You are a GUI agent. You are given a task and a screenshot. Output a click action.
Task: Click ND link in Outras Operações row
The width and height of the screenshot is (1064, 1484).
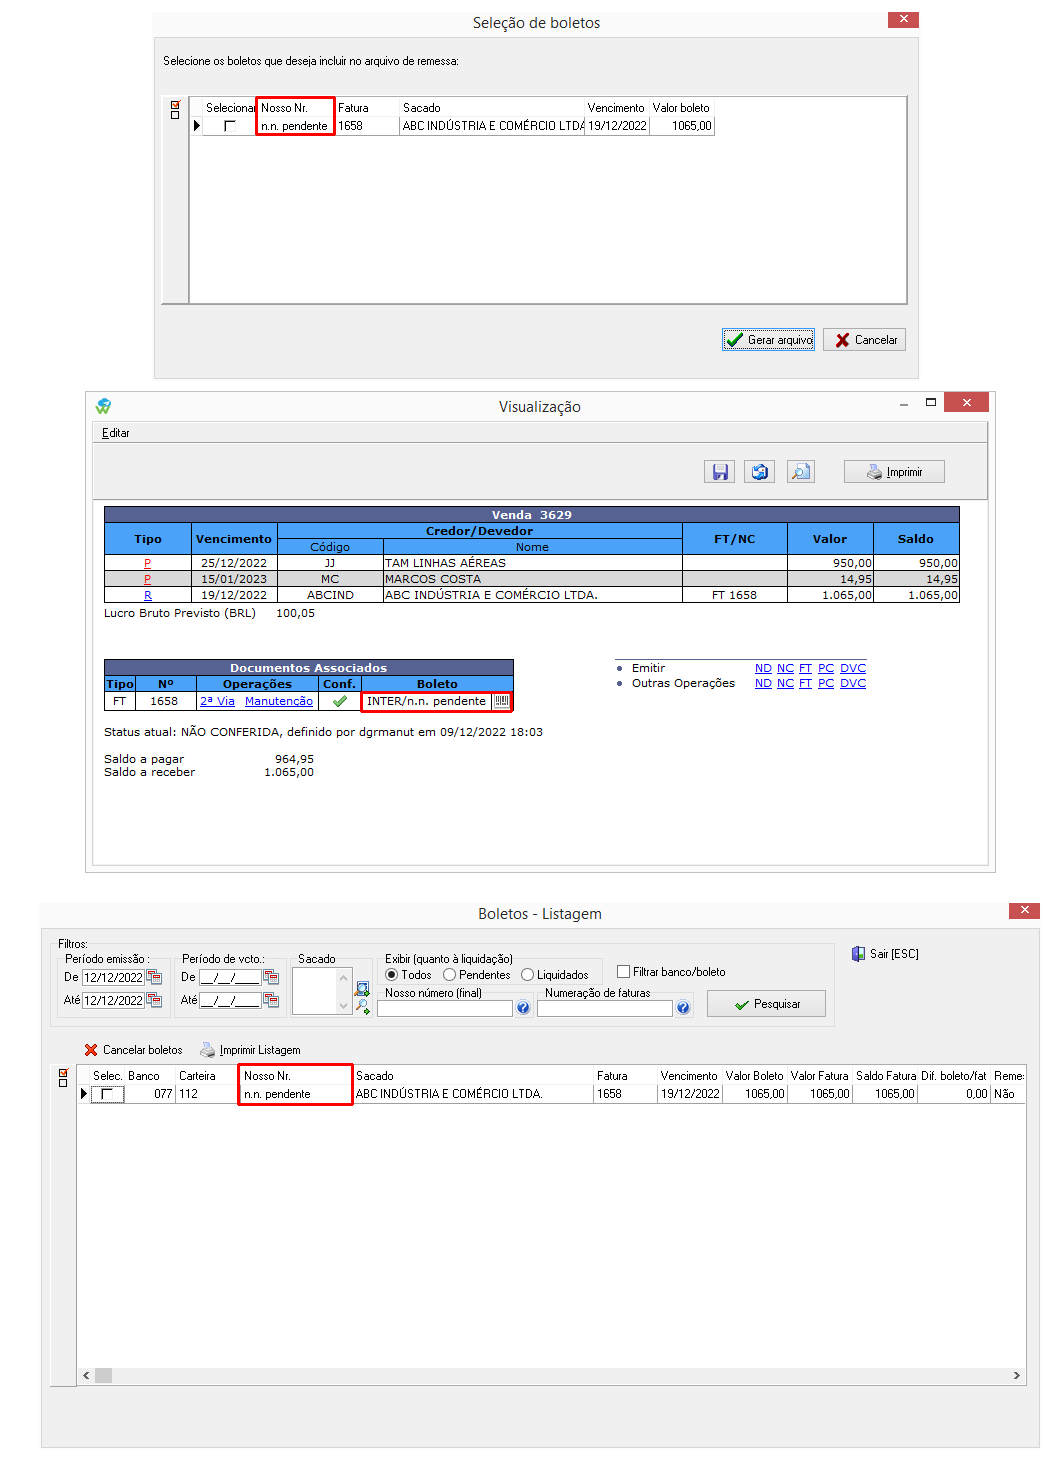coord(763,683)
